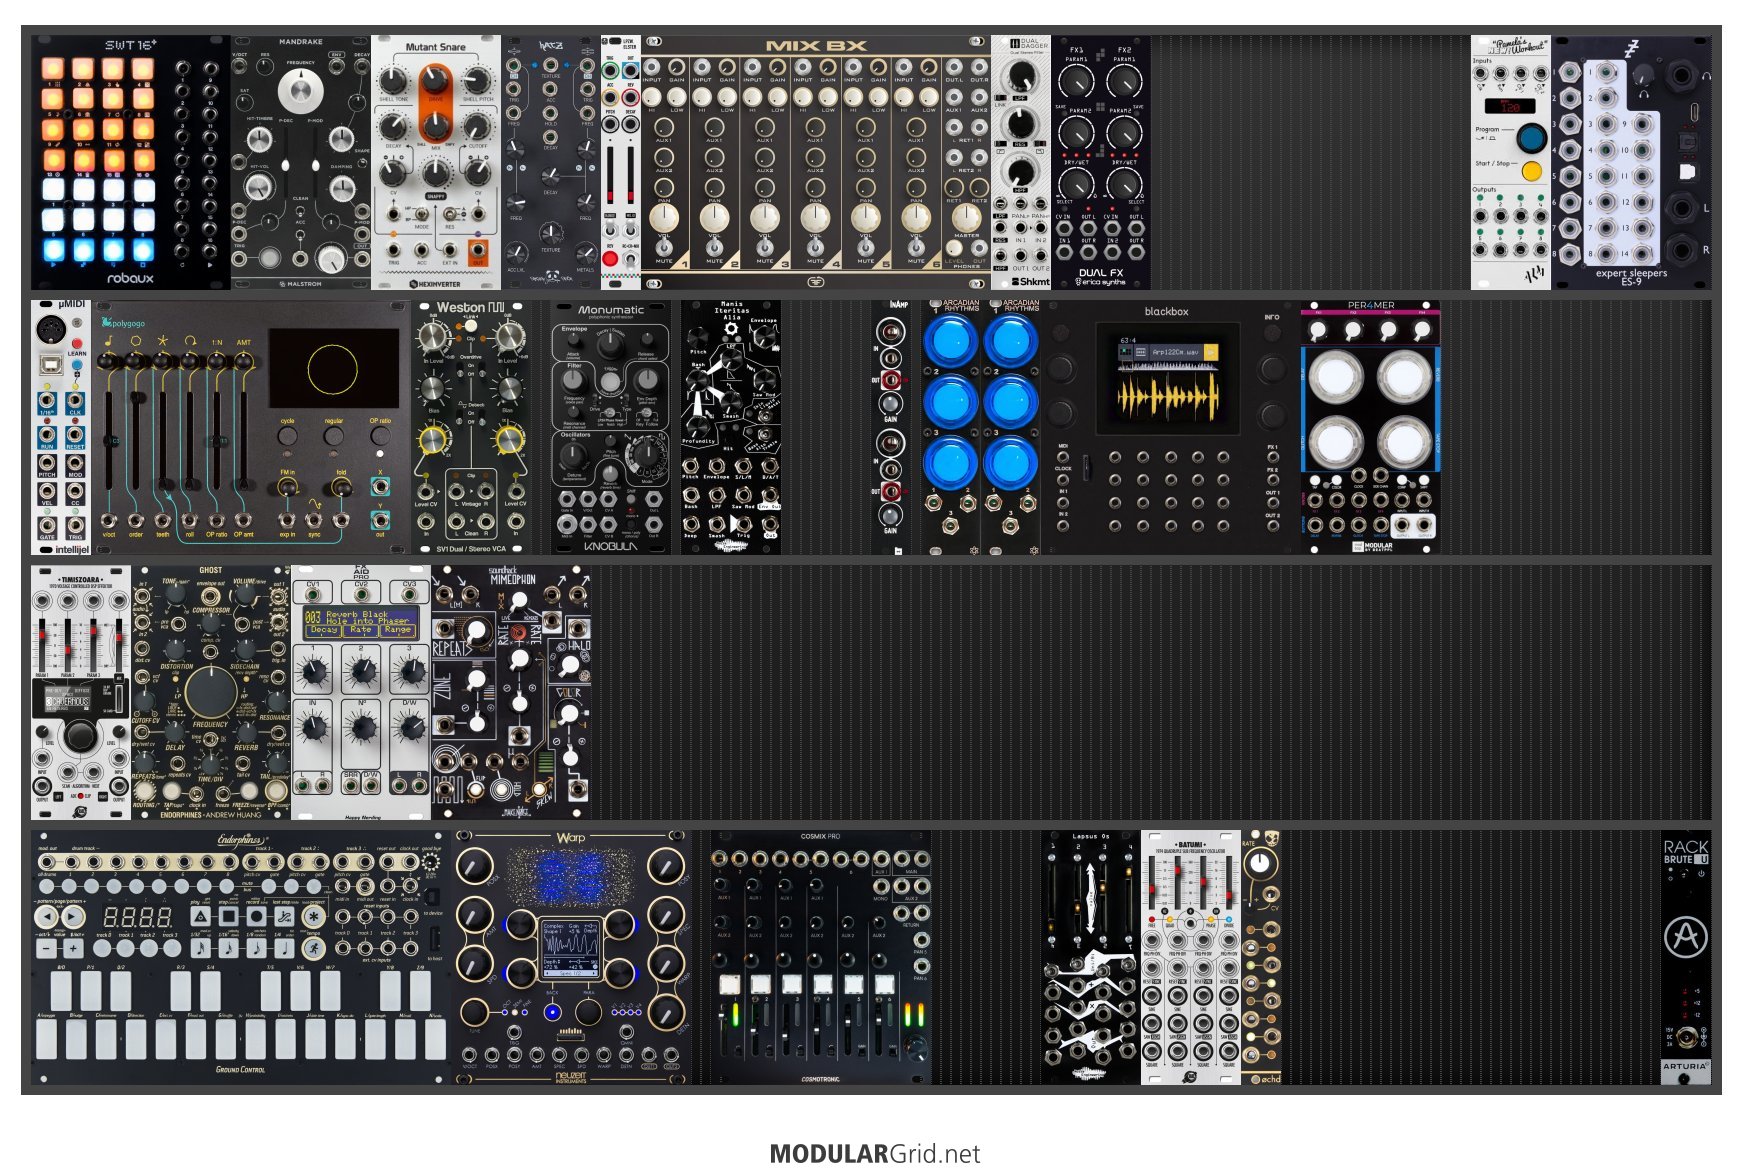Flip the channel 1 MUTE switch on MIX BX
Image resolution: width=1752 pixels, height=1175 pixels.
(664, 248)
